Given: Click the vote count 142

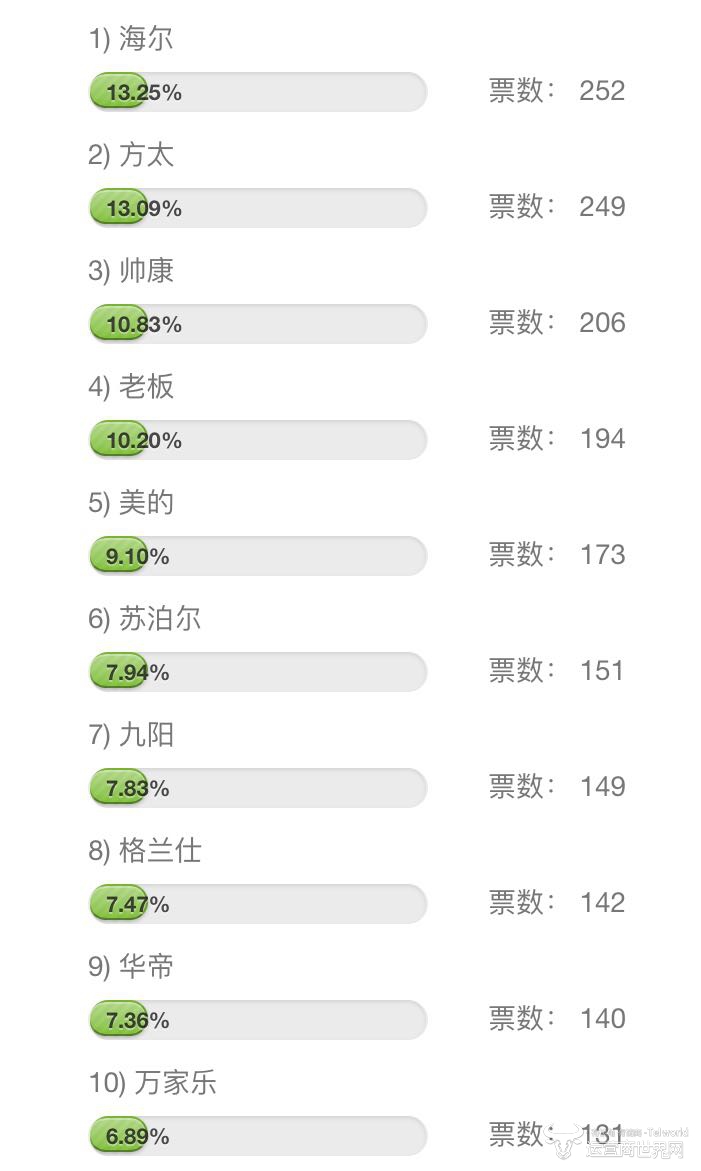Looking at the screenshot, I should 601,903.
